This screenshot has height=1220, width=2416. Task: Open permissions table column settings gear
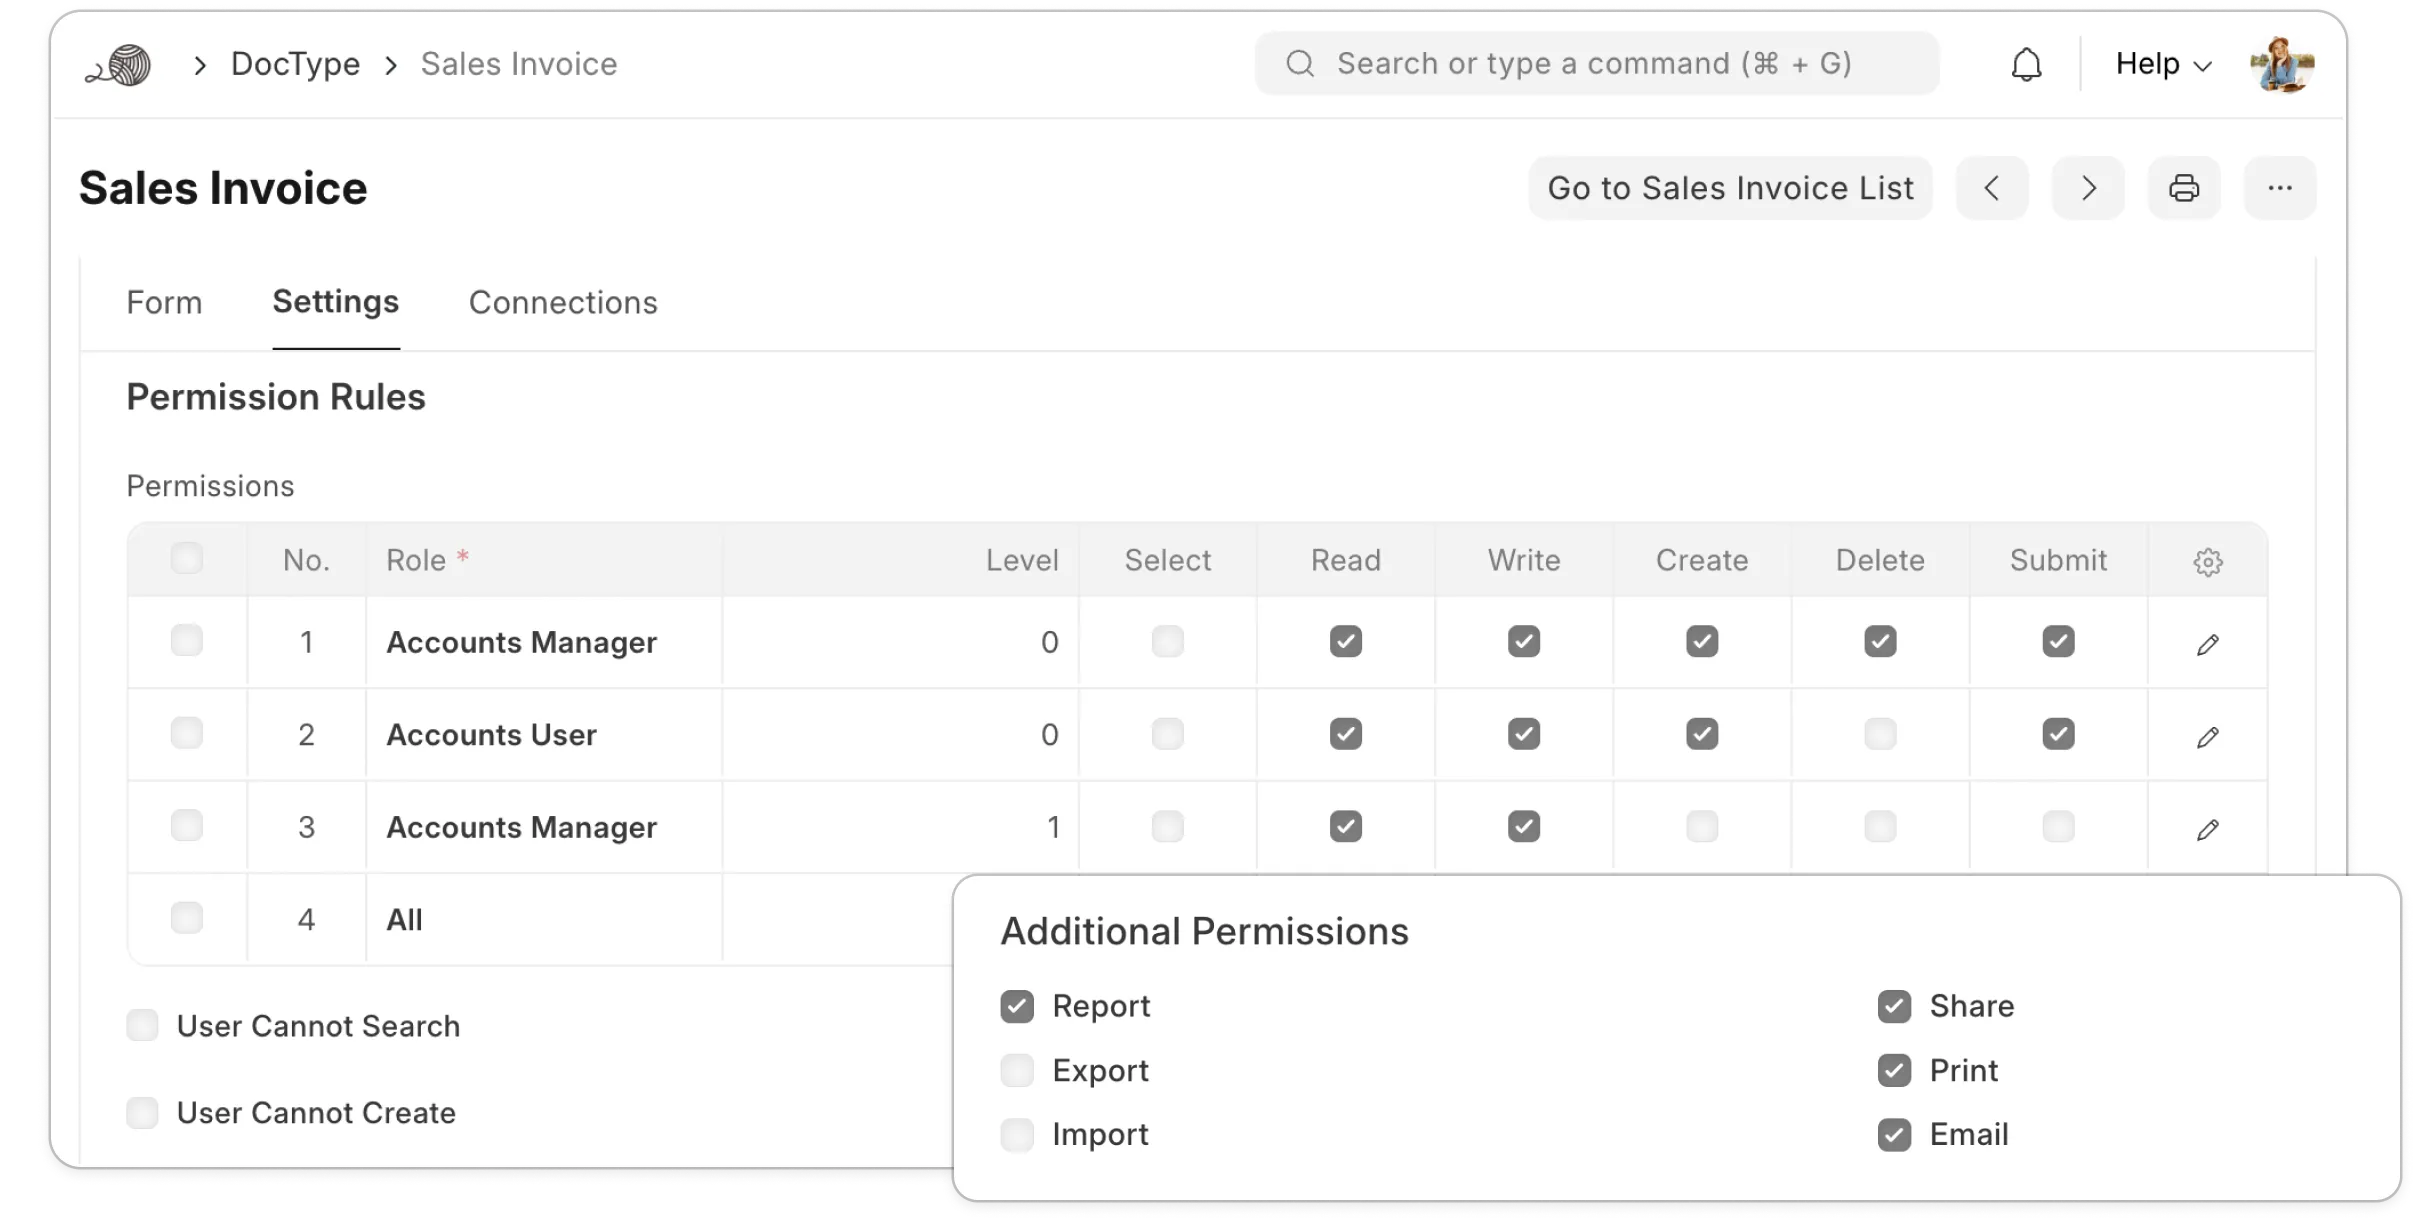click(2208, 562)
